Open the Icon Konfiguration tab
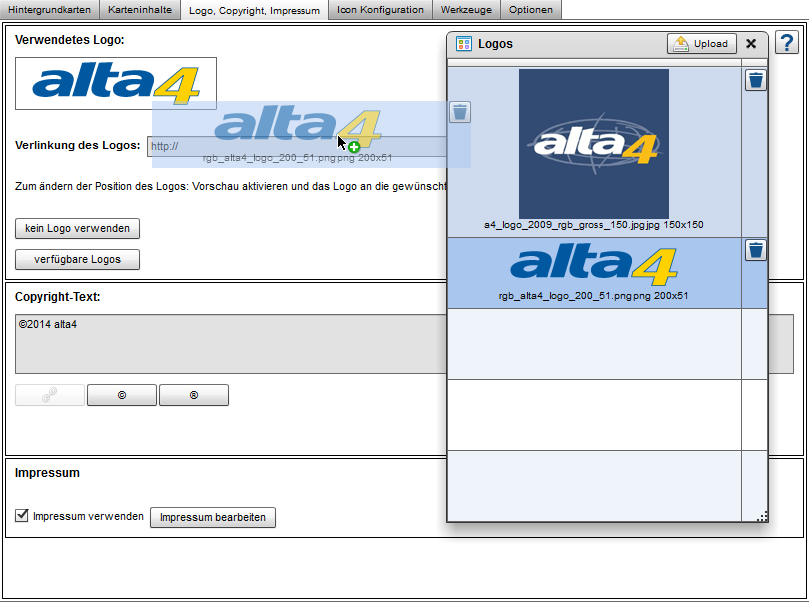The width and height of the screenshot is (809, 602). tap(380, 10)
